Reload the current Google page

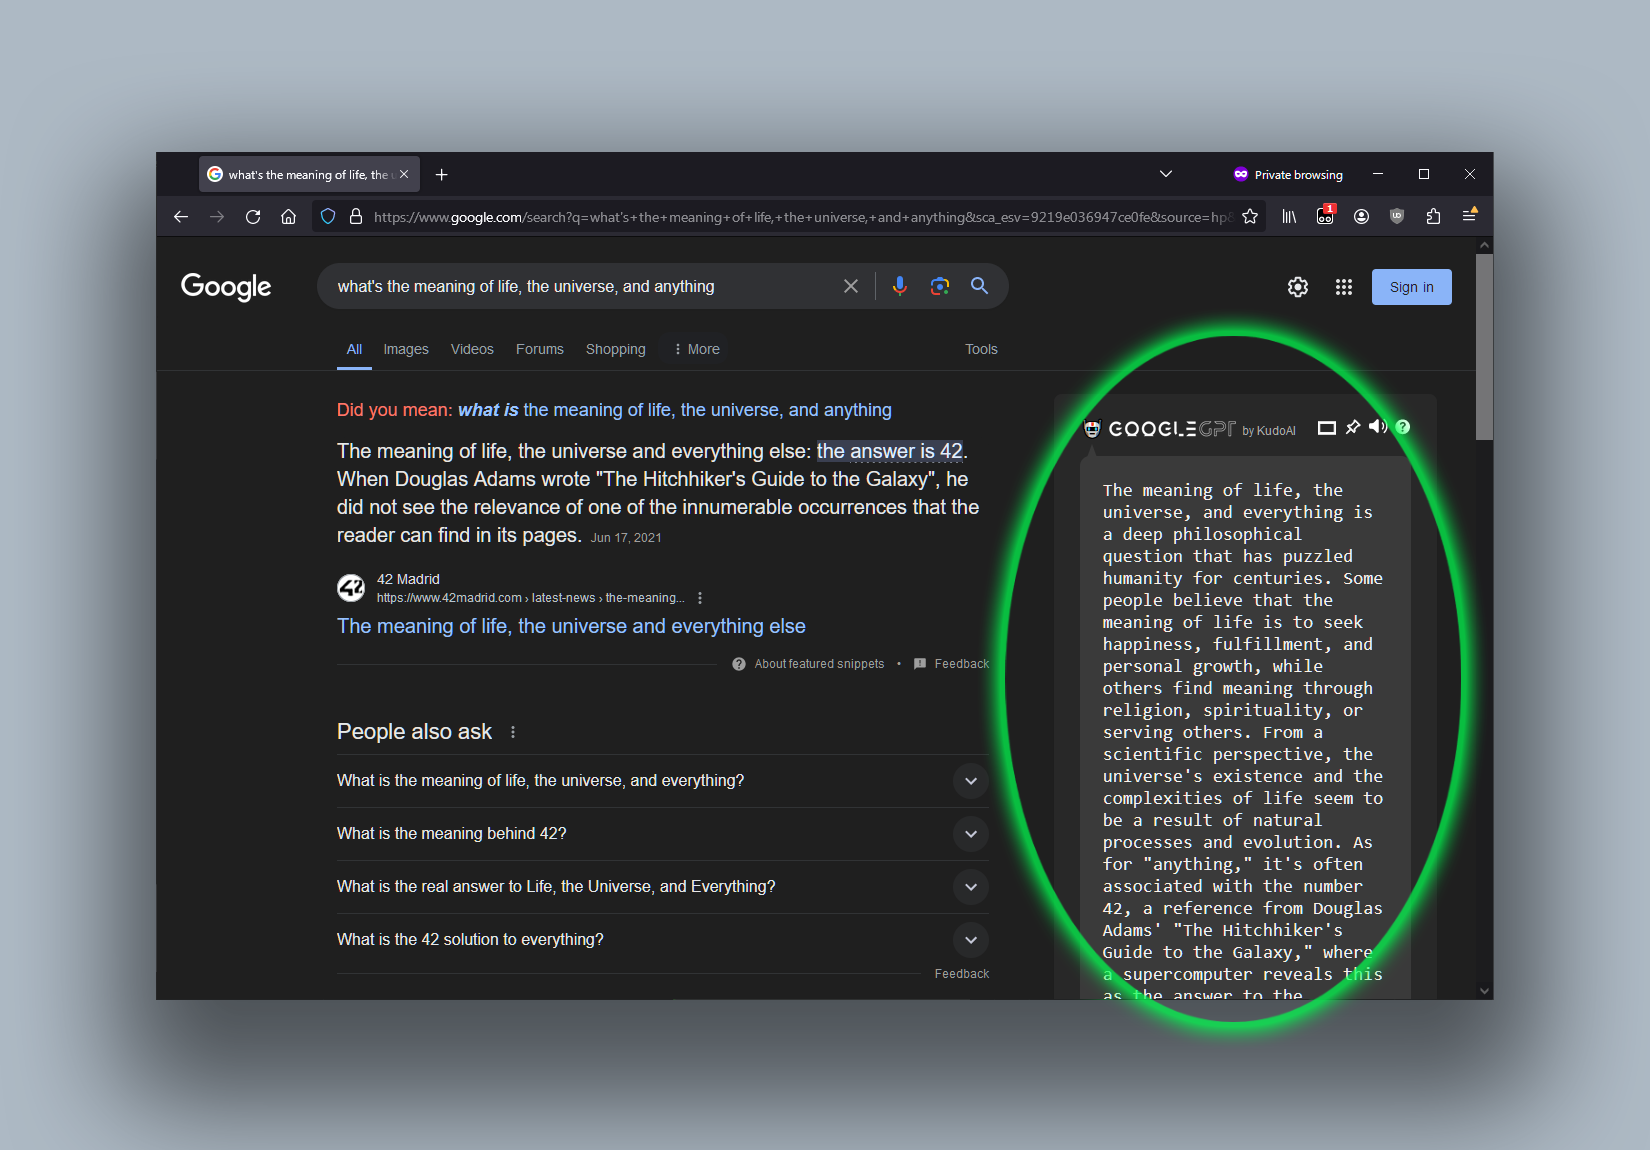tap(253, 217)
